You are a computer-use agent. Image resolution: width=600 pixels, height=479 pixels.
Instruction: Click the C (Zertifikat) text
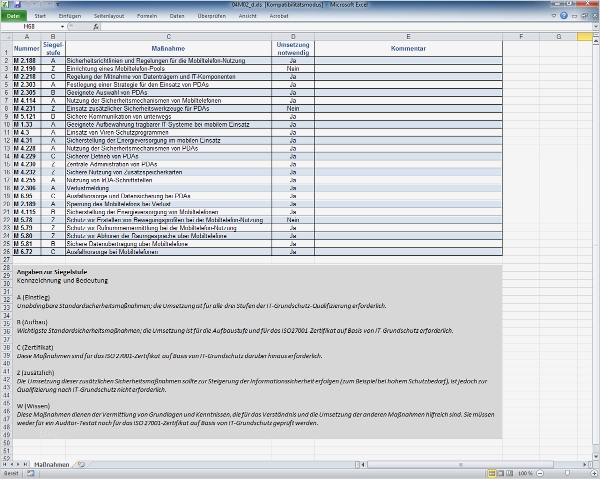[x=35, y=347]
